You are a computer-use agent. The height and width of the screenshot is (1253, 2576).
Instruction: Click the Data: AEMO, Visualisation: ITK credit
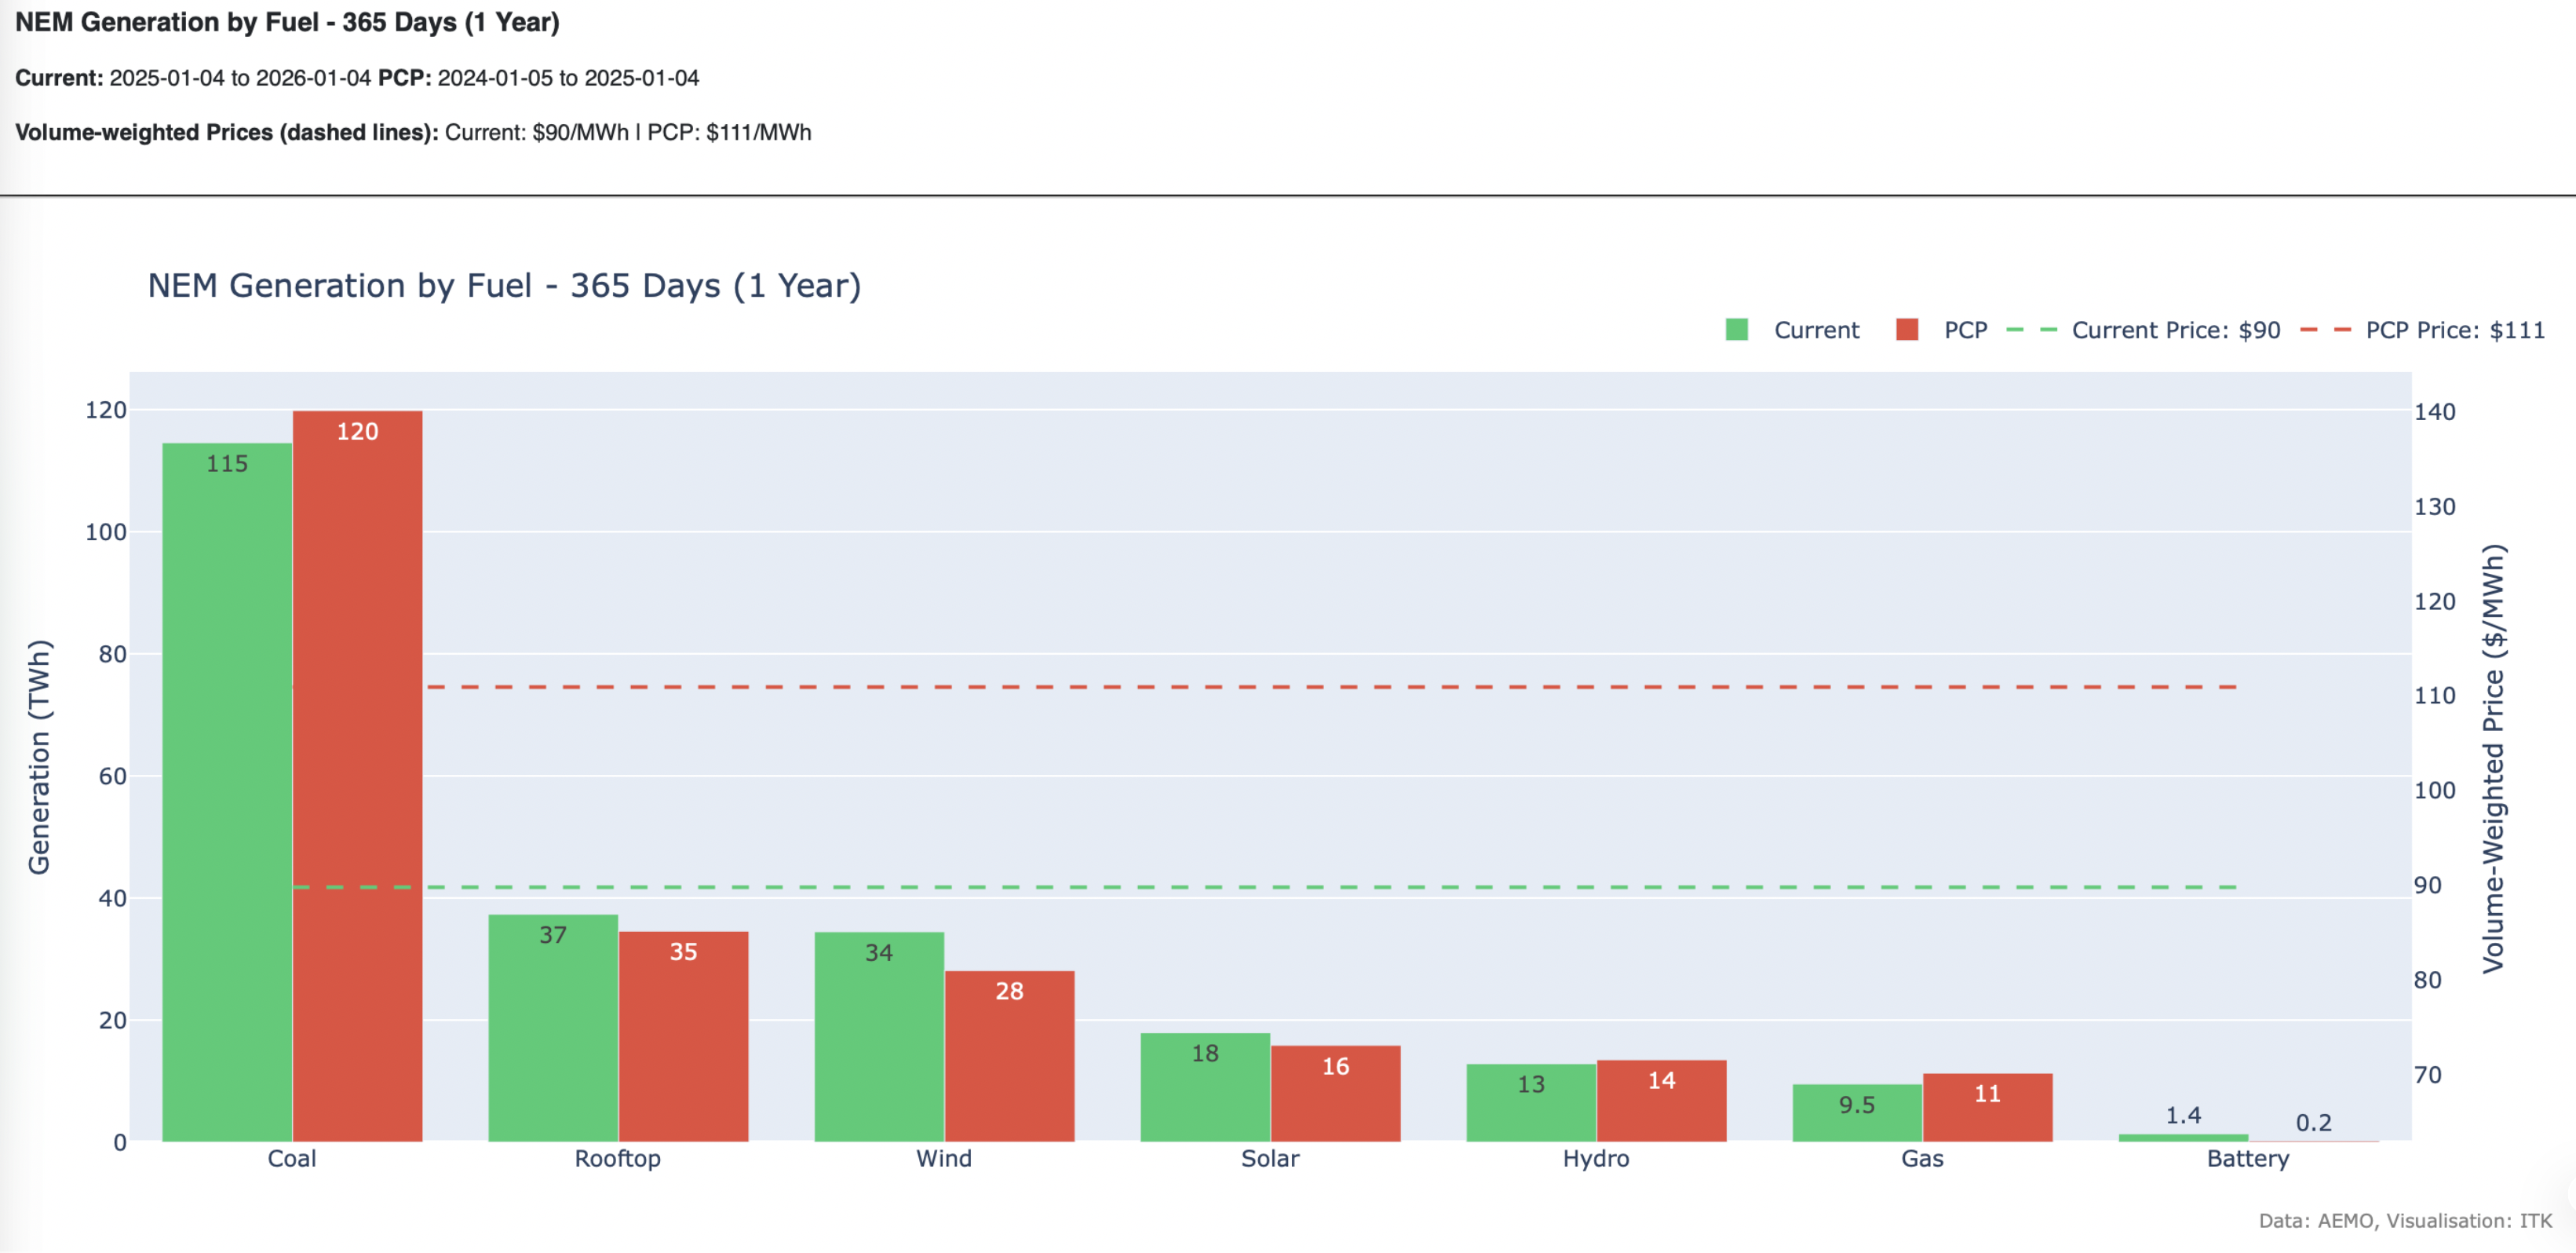(x=2404, y=1220)
